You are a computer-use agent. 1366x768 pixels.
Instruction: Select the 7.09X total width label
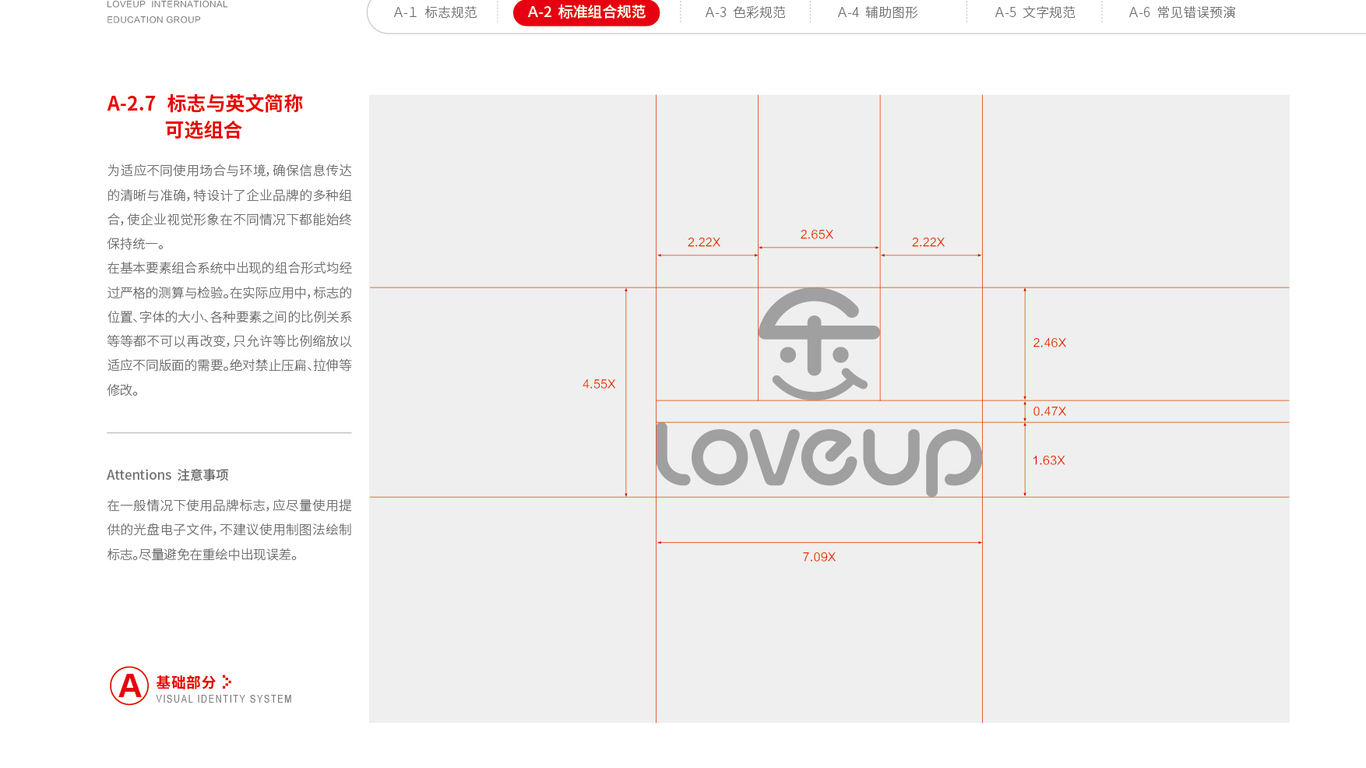point(819,557)
